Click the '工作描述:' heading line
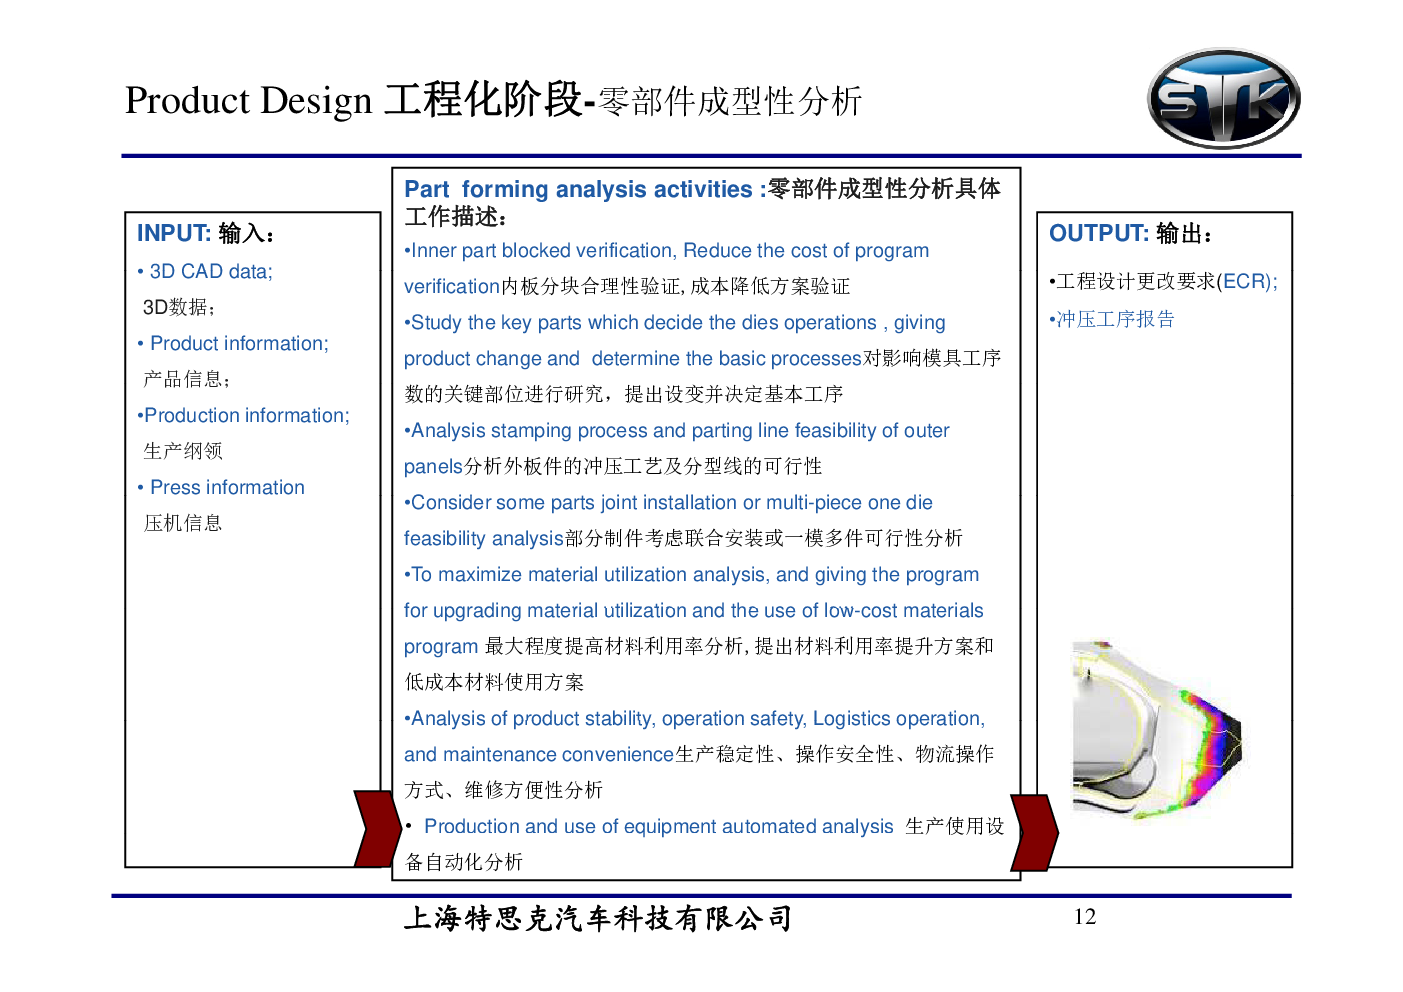 pyautogui.click(x=456, y=216)
